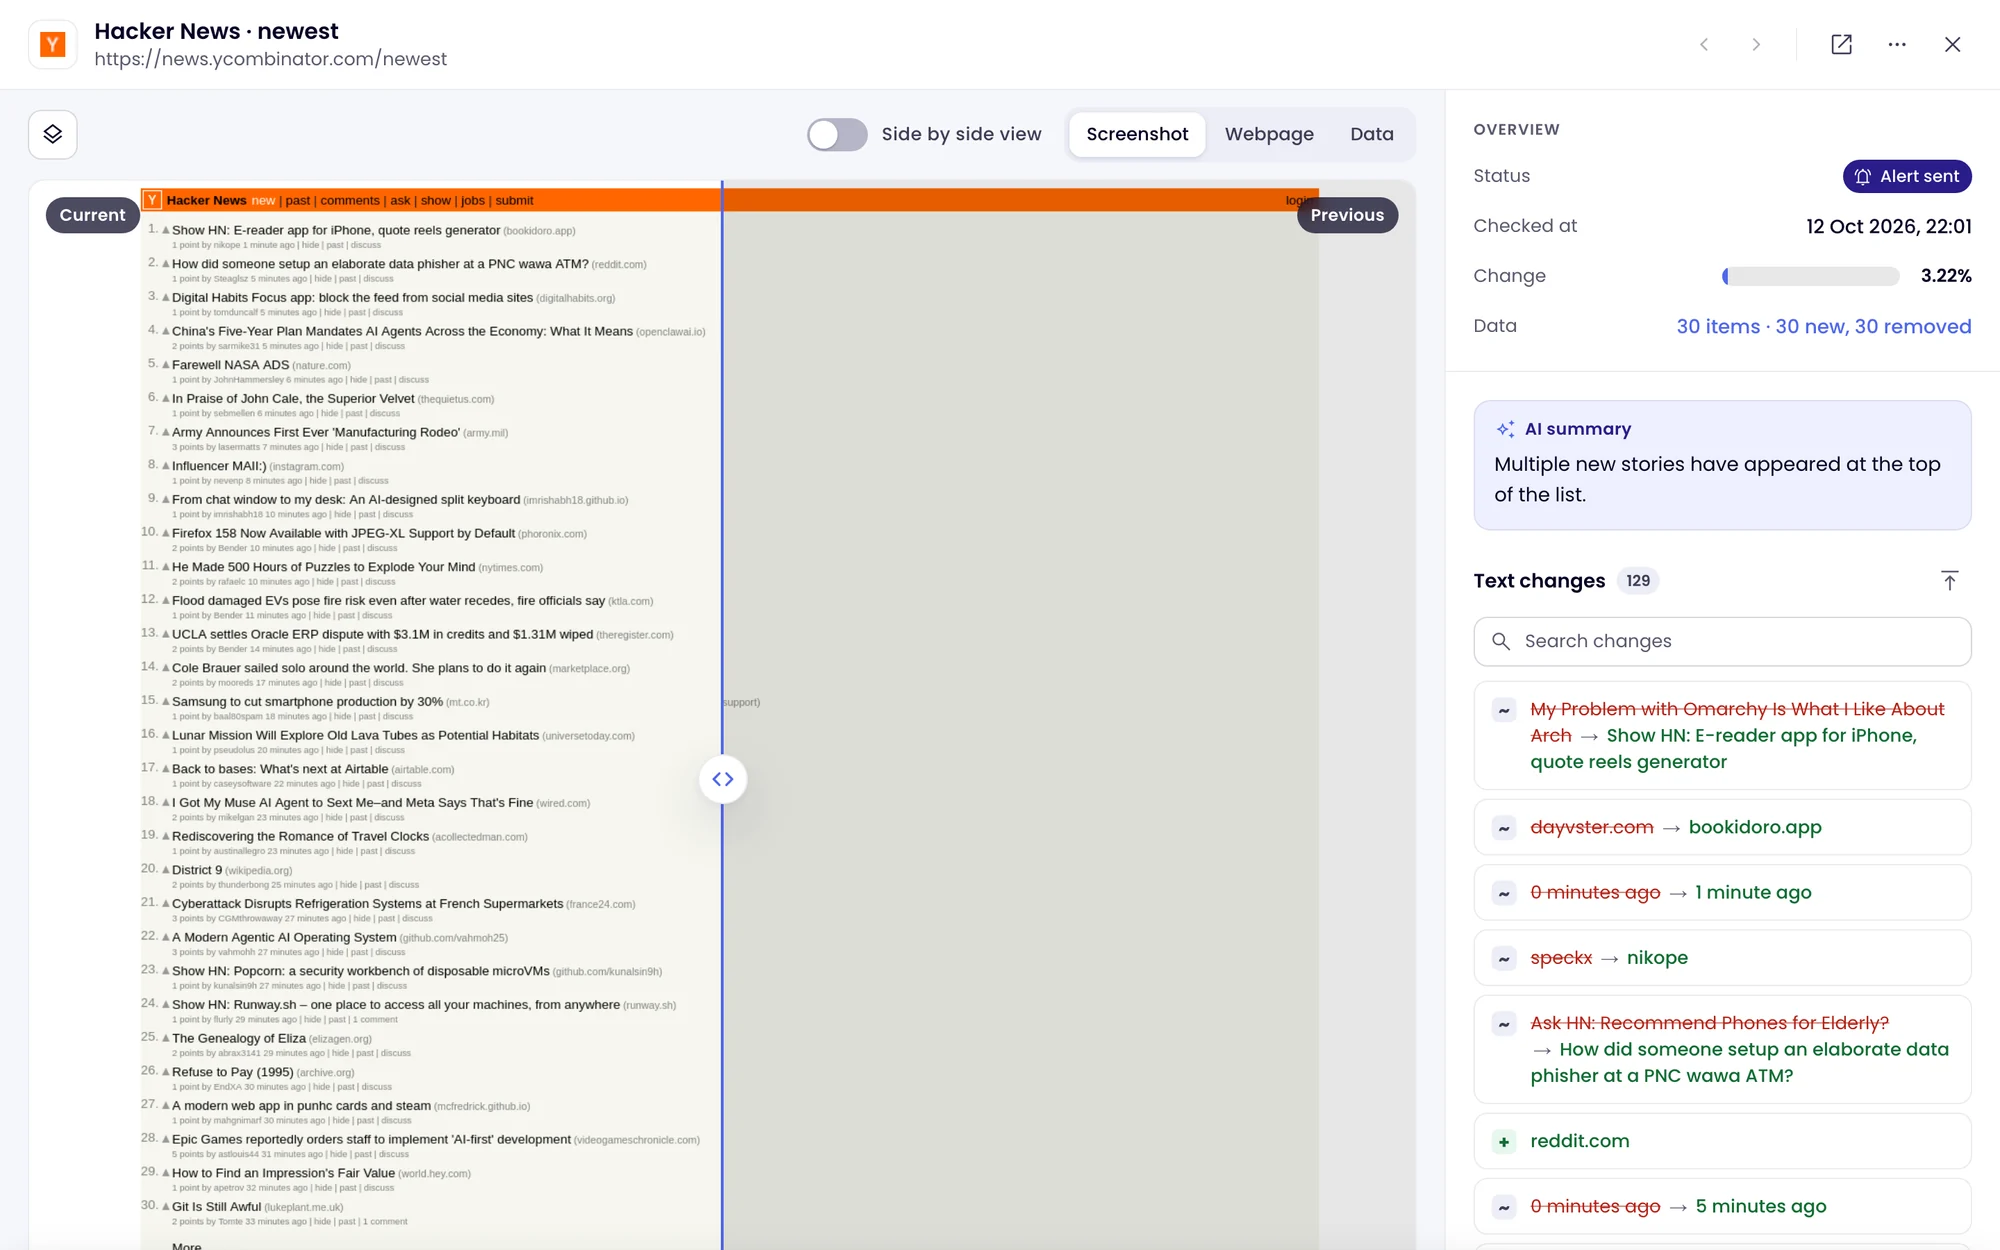Viewport: 2000px width, 1250px height.
Task: Select the Omarchy to E-reader change
Action: point(1722,735)
